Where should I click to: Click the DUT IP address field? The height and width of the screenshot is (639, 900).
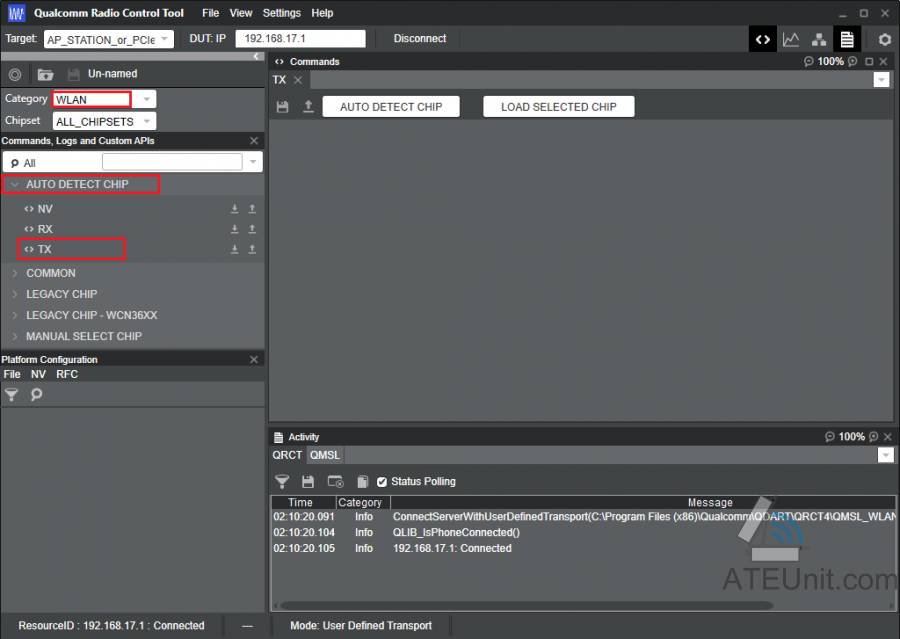[x=300, y=38]
